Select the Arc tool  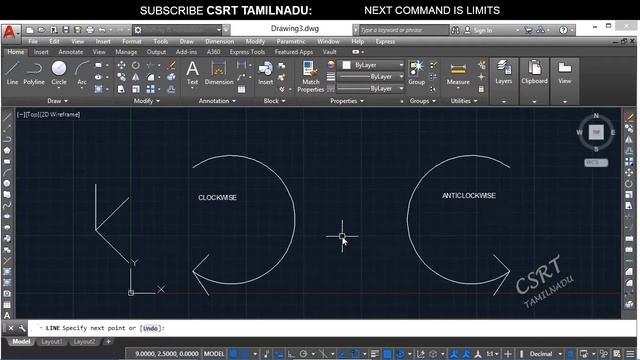(82, 73)
